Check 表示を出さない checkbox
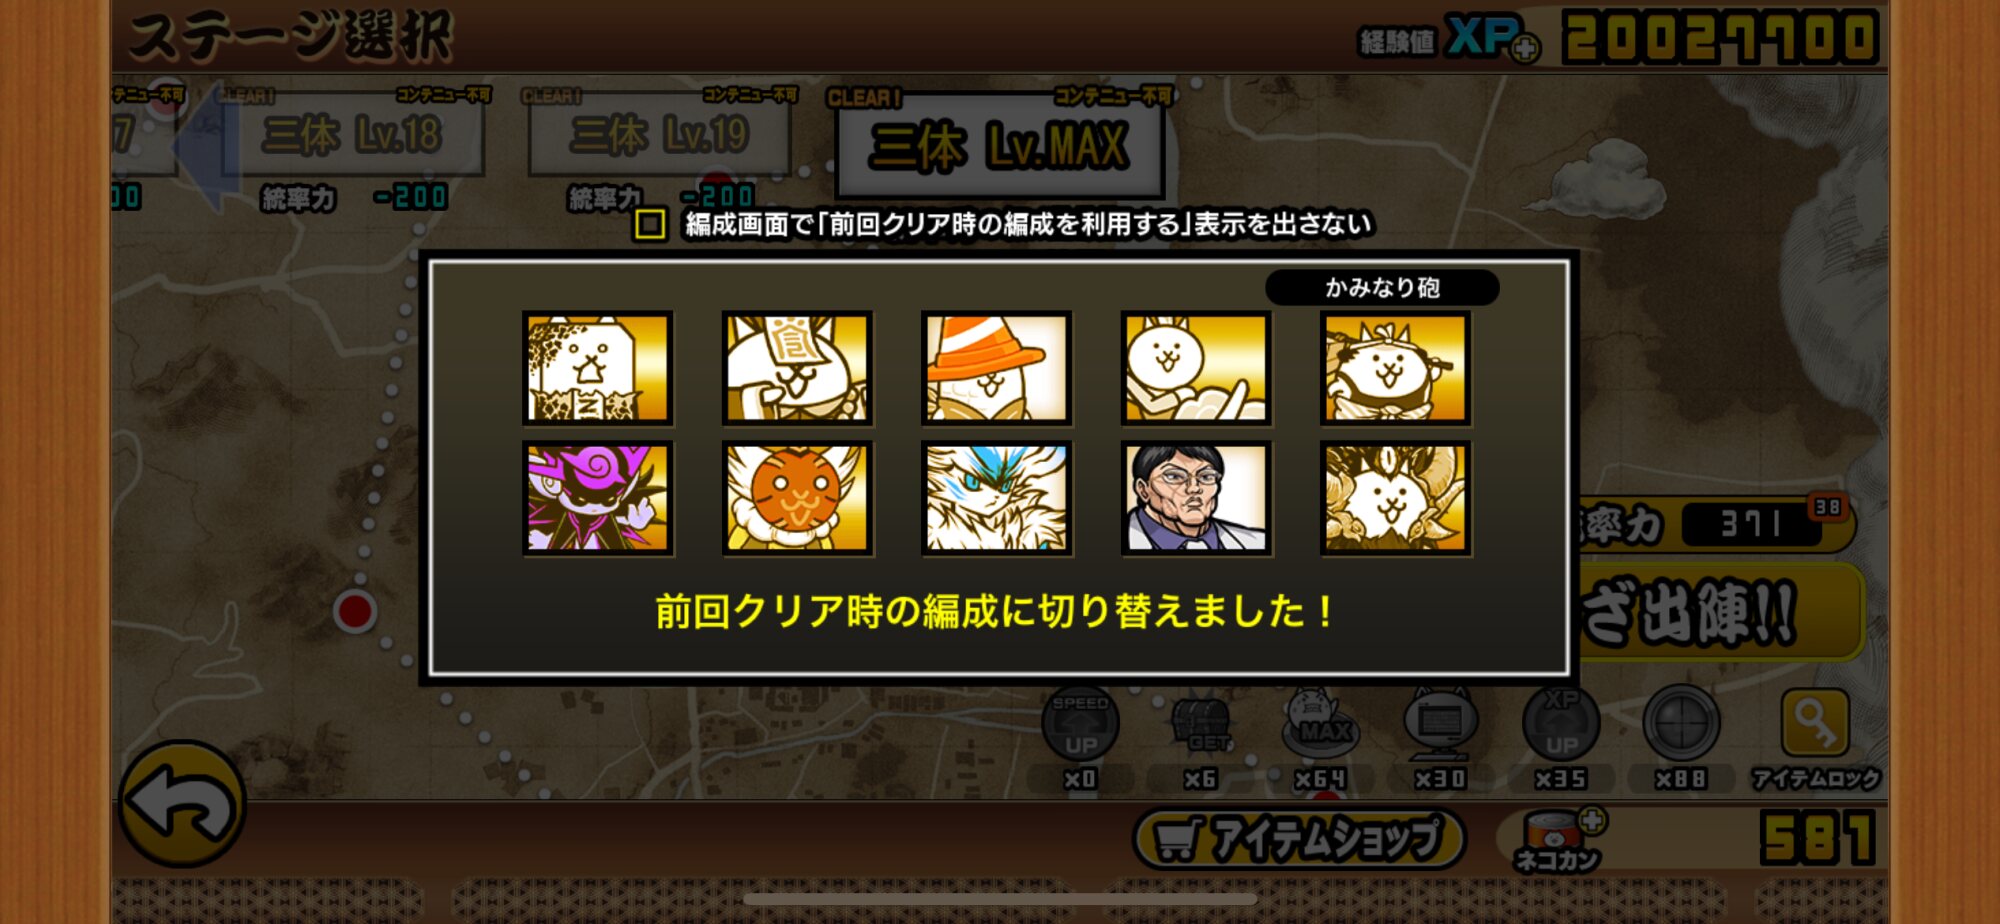Screen dimensions: 2000x924 click(650, 224)
